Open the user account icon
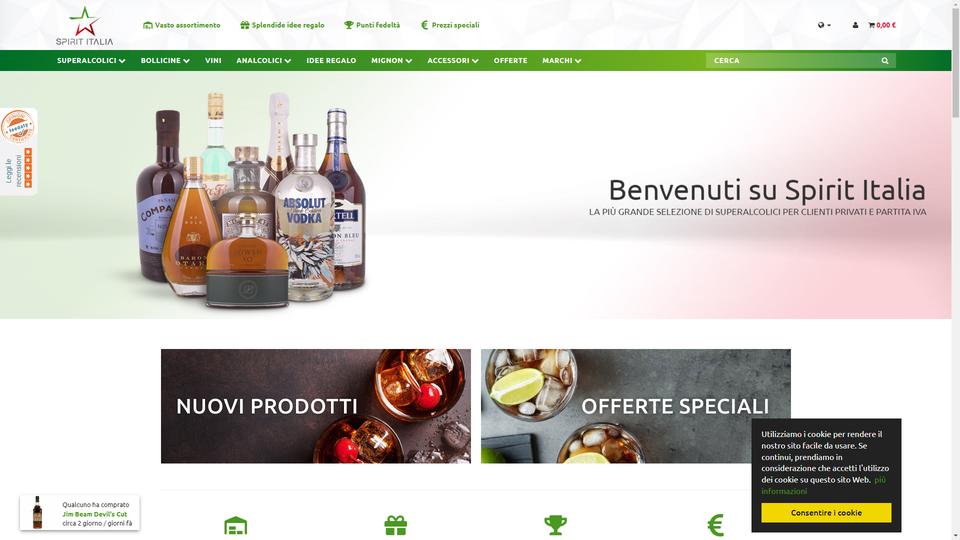Image resolution: width=960 pixels, height=540 pixels. [855, 25]
